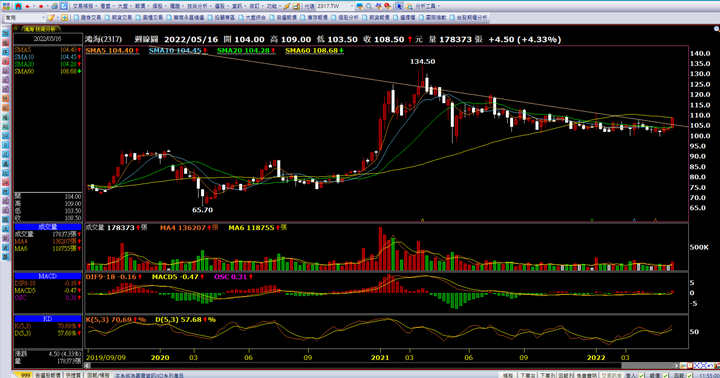Viewport: 720px width, 378px height.
Task: Open 大盤綜合 shortcut
Action: pyautogui.click(x=252, y=17)
